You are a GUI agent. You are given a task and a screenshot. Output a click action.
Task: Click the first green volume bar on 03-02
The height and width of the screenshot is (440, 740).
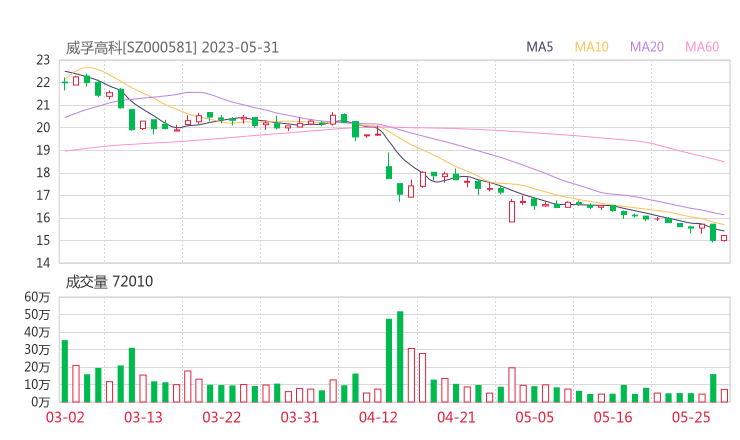pos(65,371)
